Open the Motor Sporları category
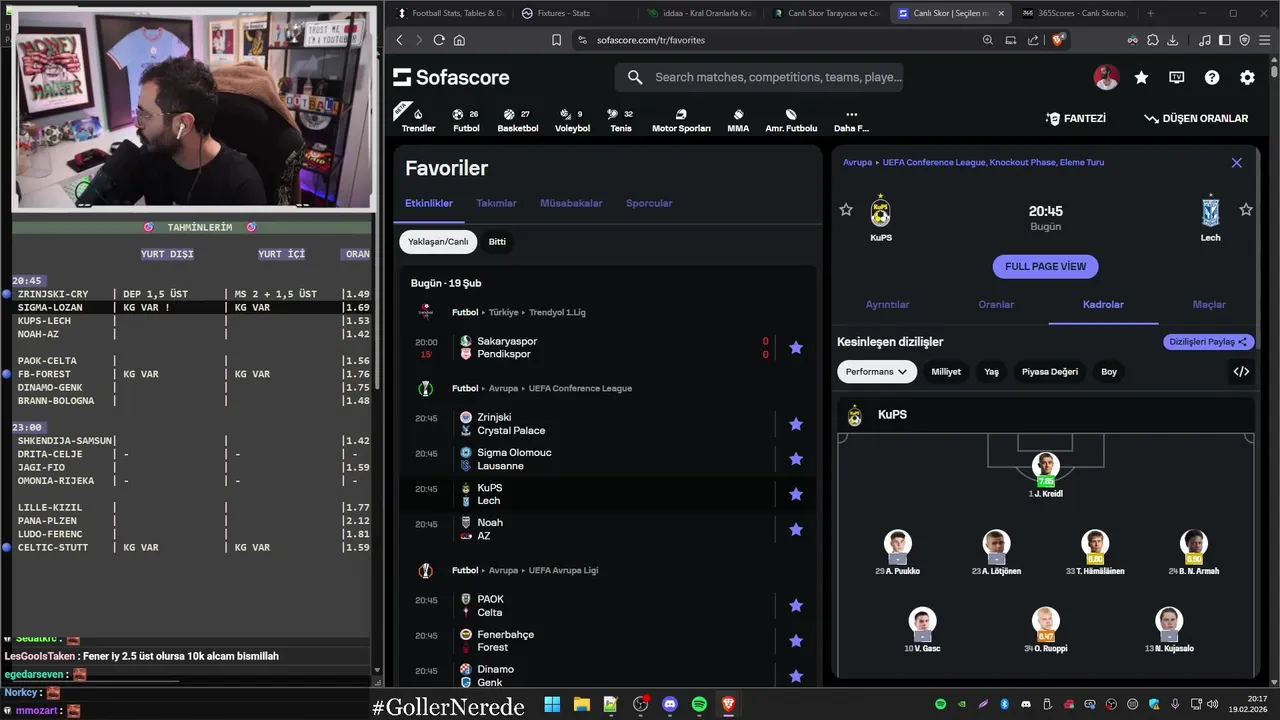Viewport: 1280px width, 720px height. (681, 120)
